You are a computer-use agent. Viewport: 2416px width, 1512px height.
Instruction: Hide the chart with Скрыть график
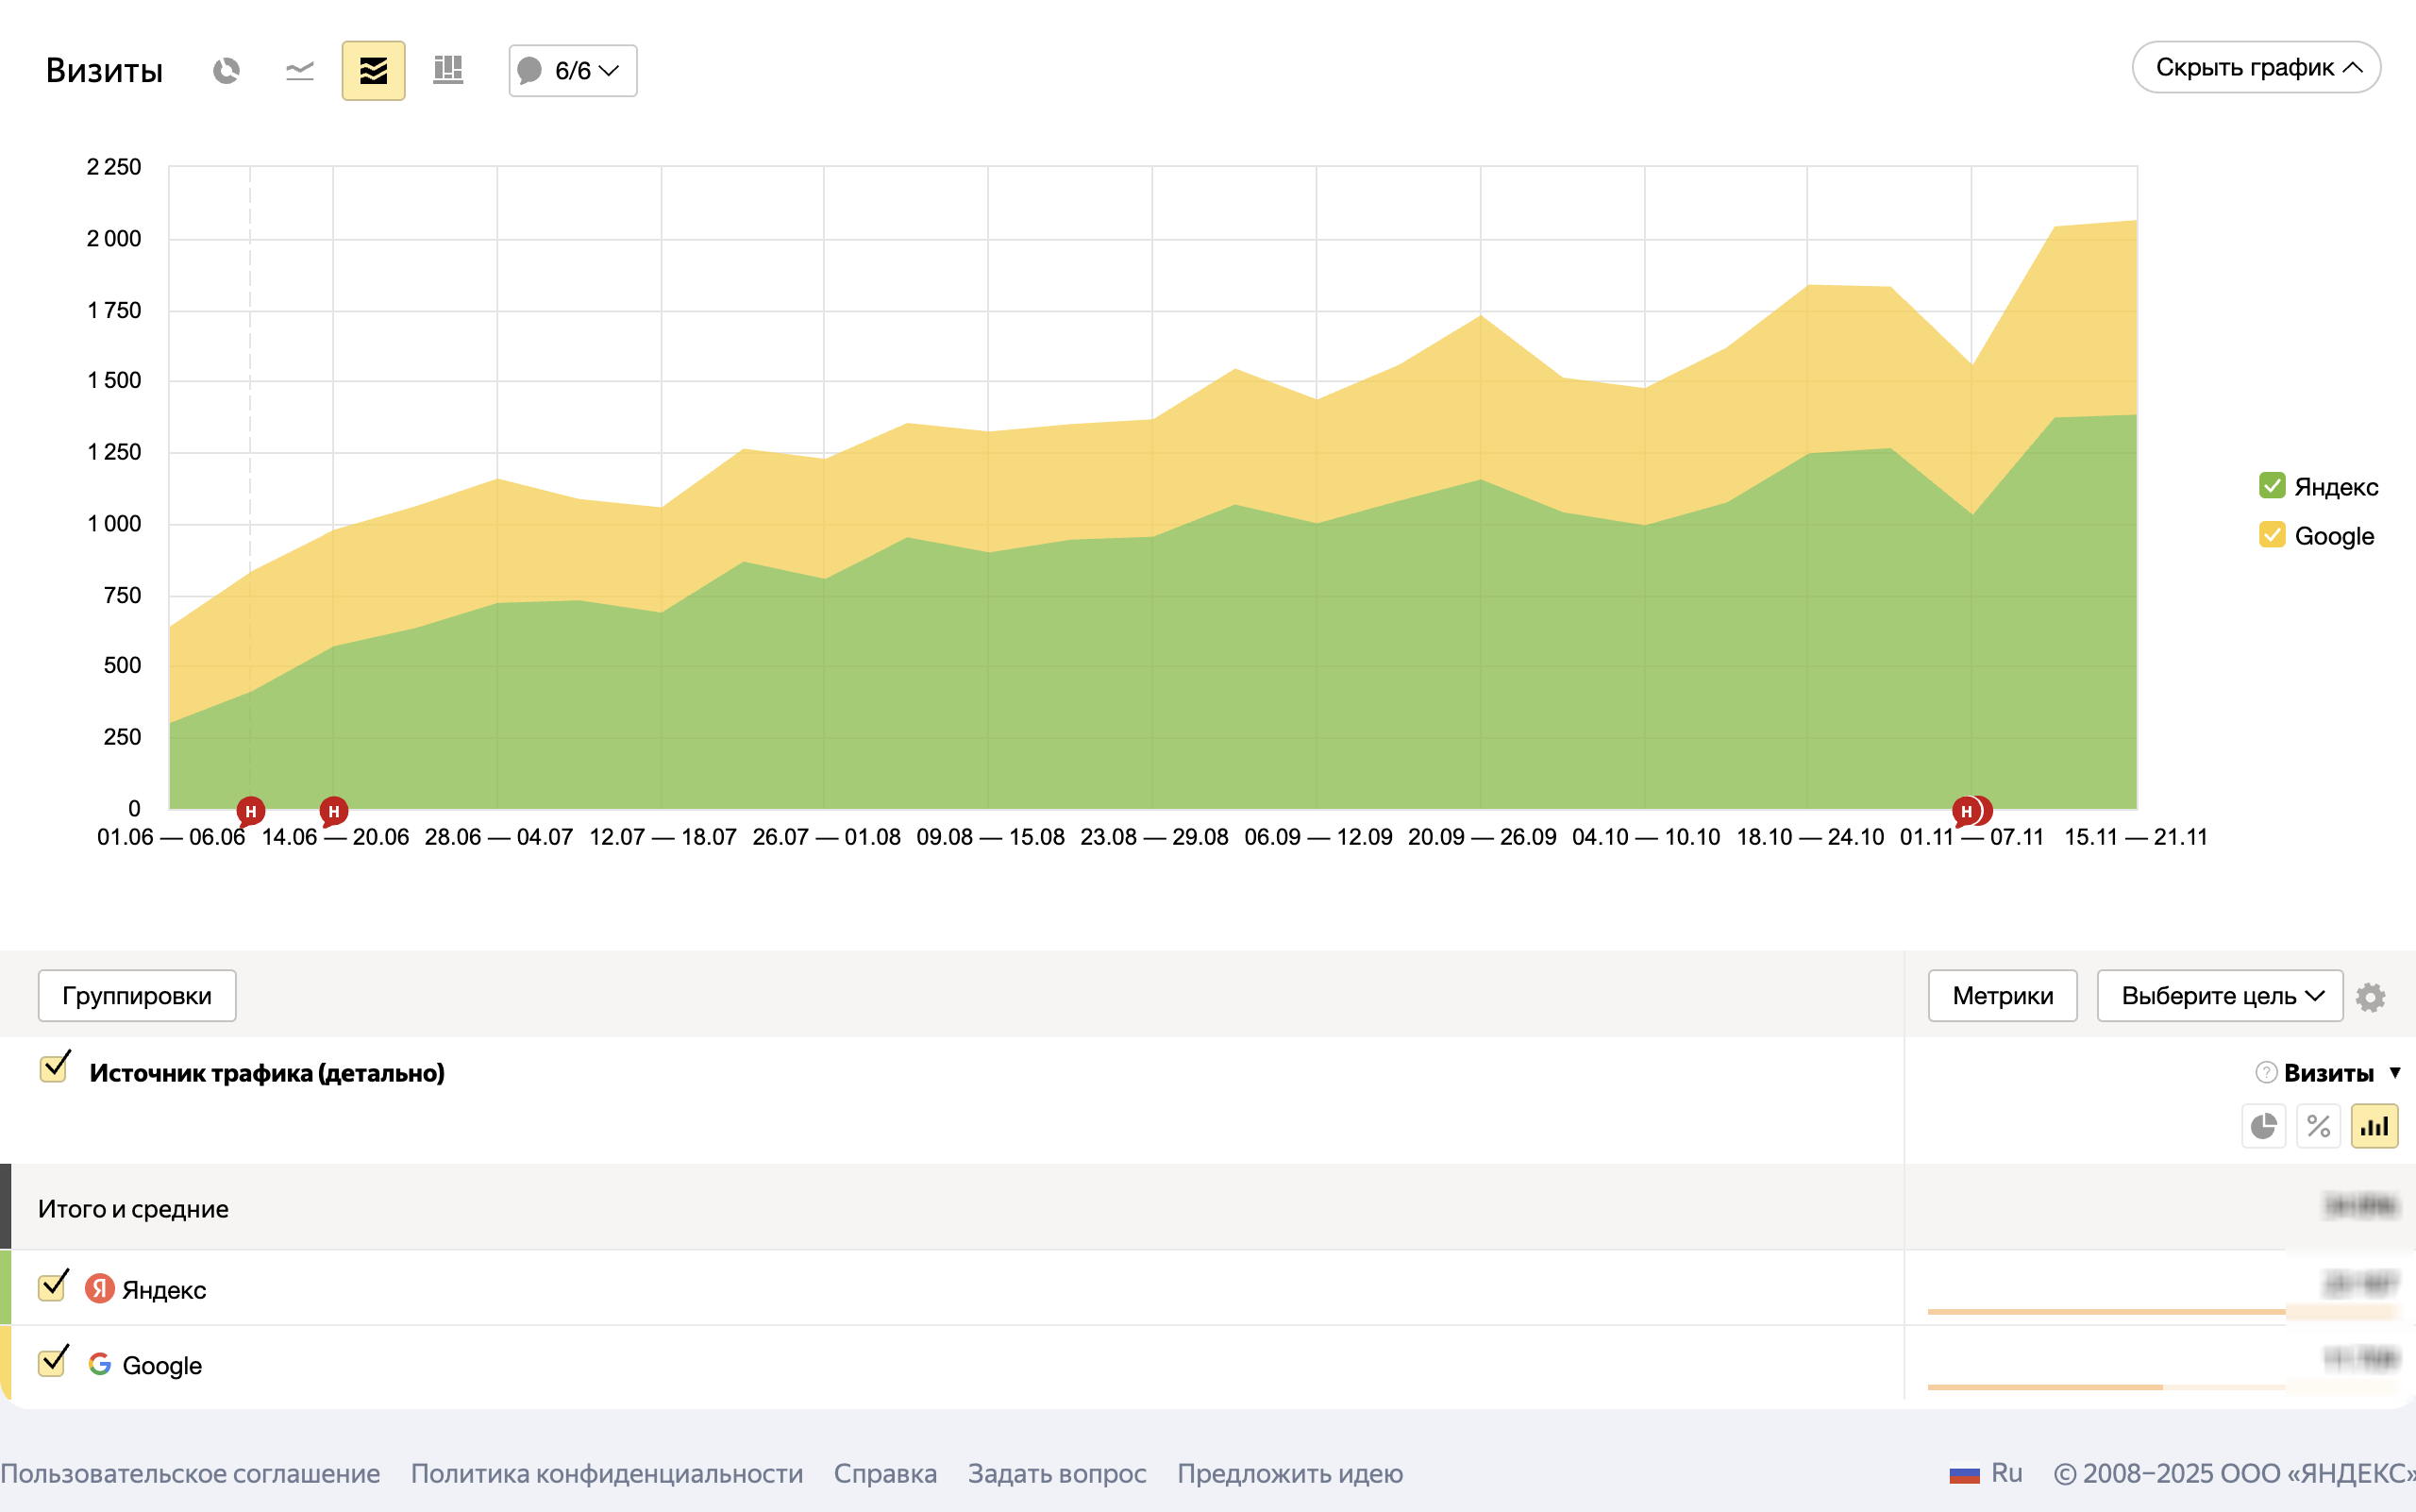[2256, 67]
